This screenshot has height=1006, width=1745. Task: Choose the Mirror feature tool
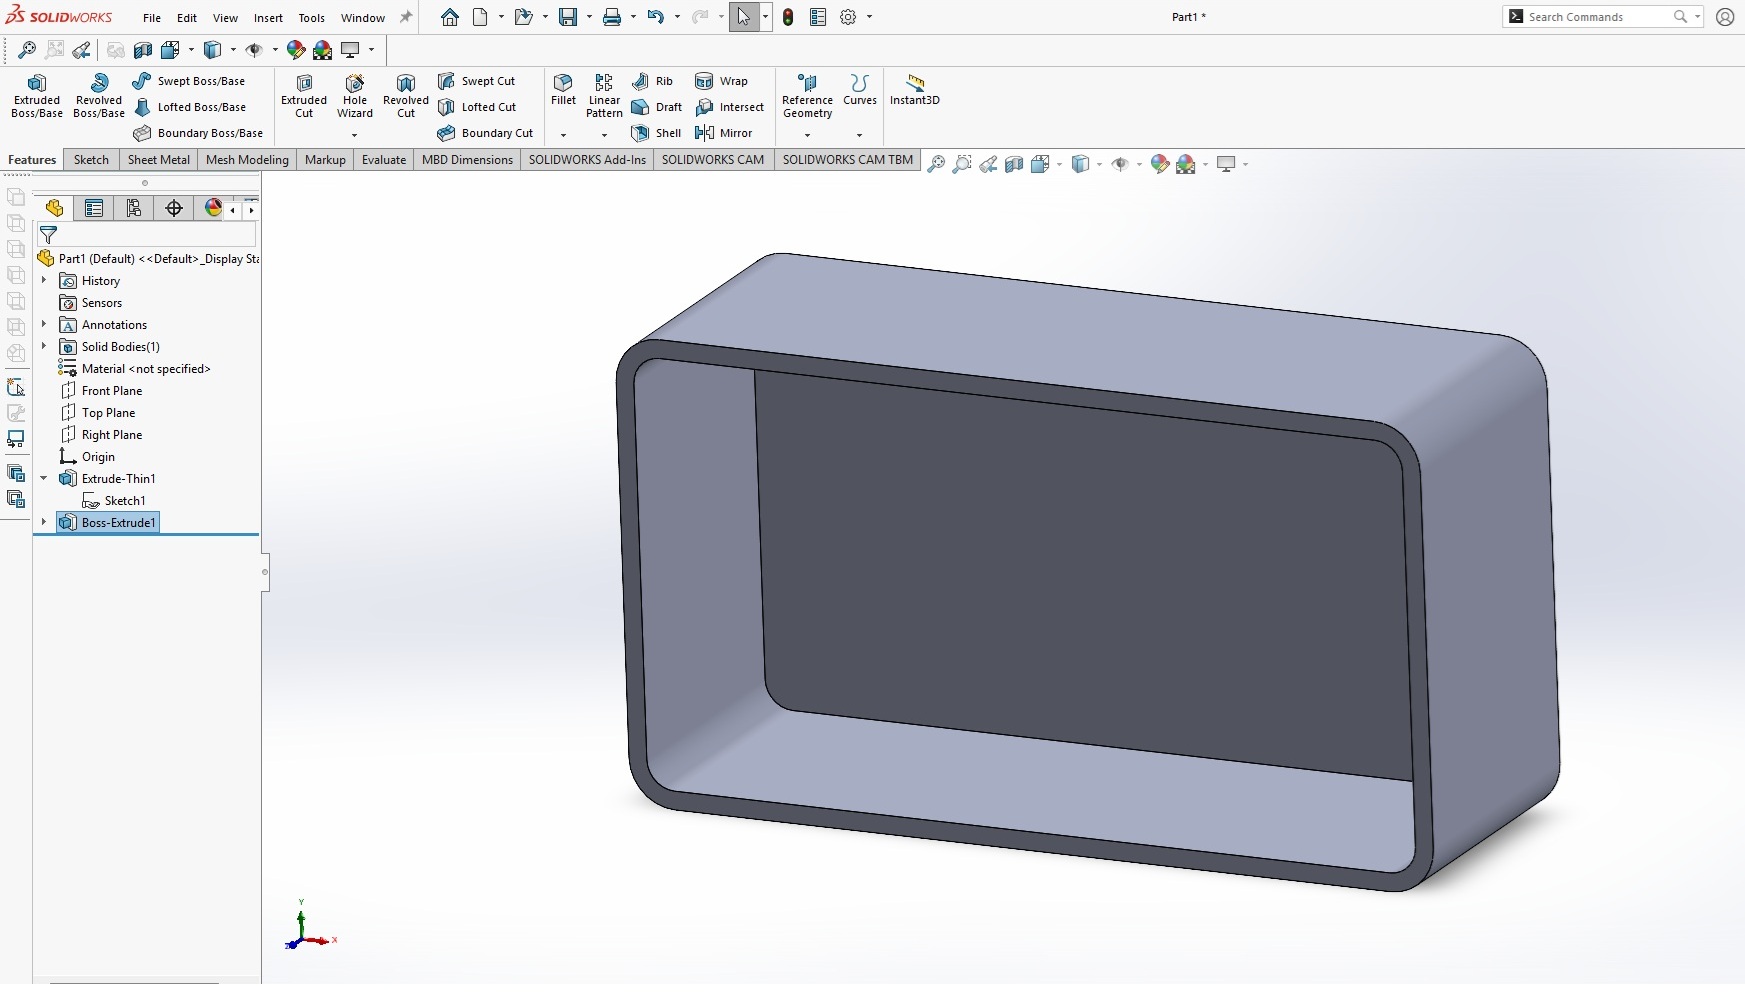point(724,133)
